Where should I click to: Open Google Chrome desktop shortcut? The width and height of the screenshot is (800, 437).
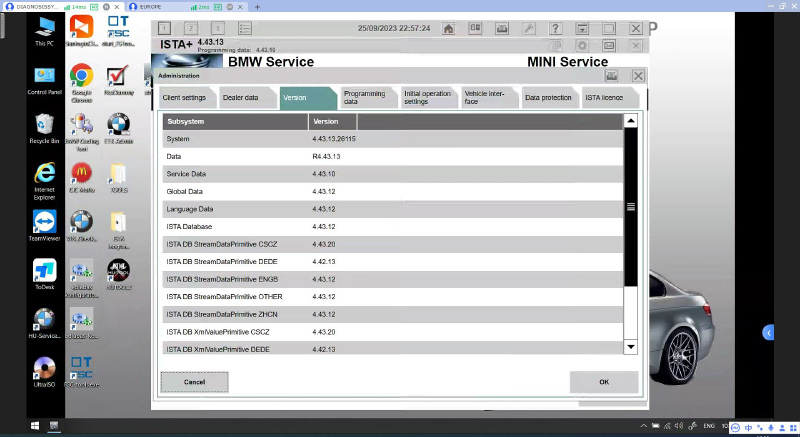[81, 77]
